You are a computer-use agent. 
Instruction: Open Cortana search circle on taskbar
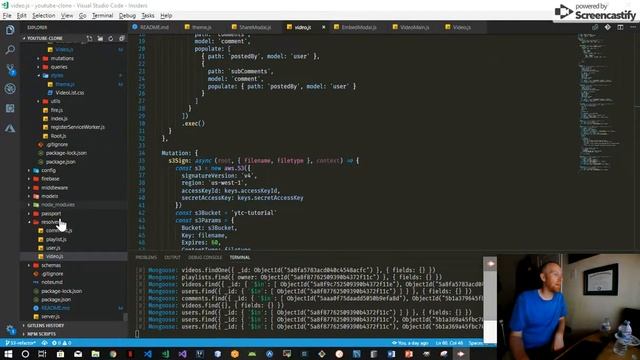click(x=25, y=354)
